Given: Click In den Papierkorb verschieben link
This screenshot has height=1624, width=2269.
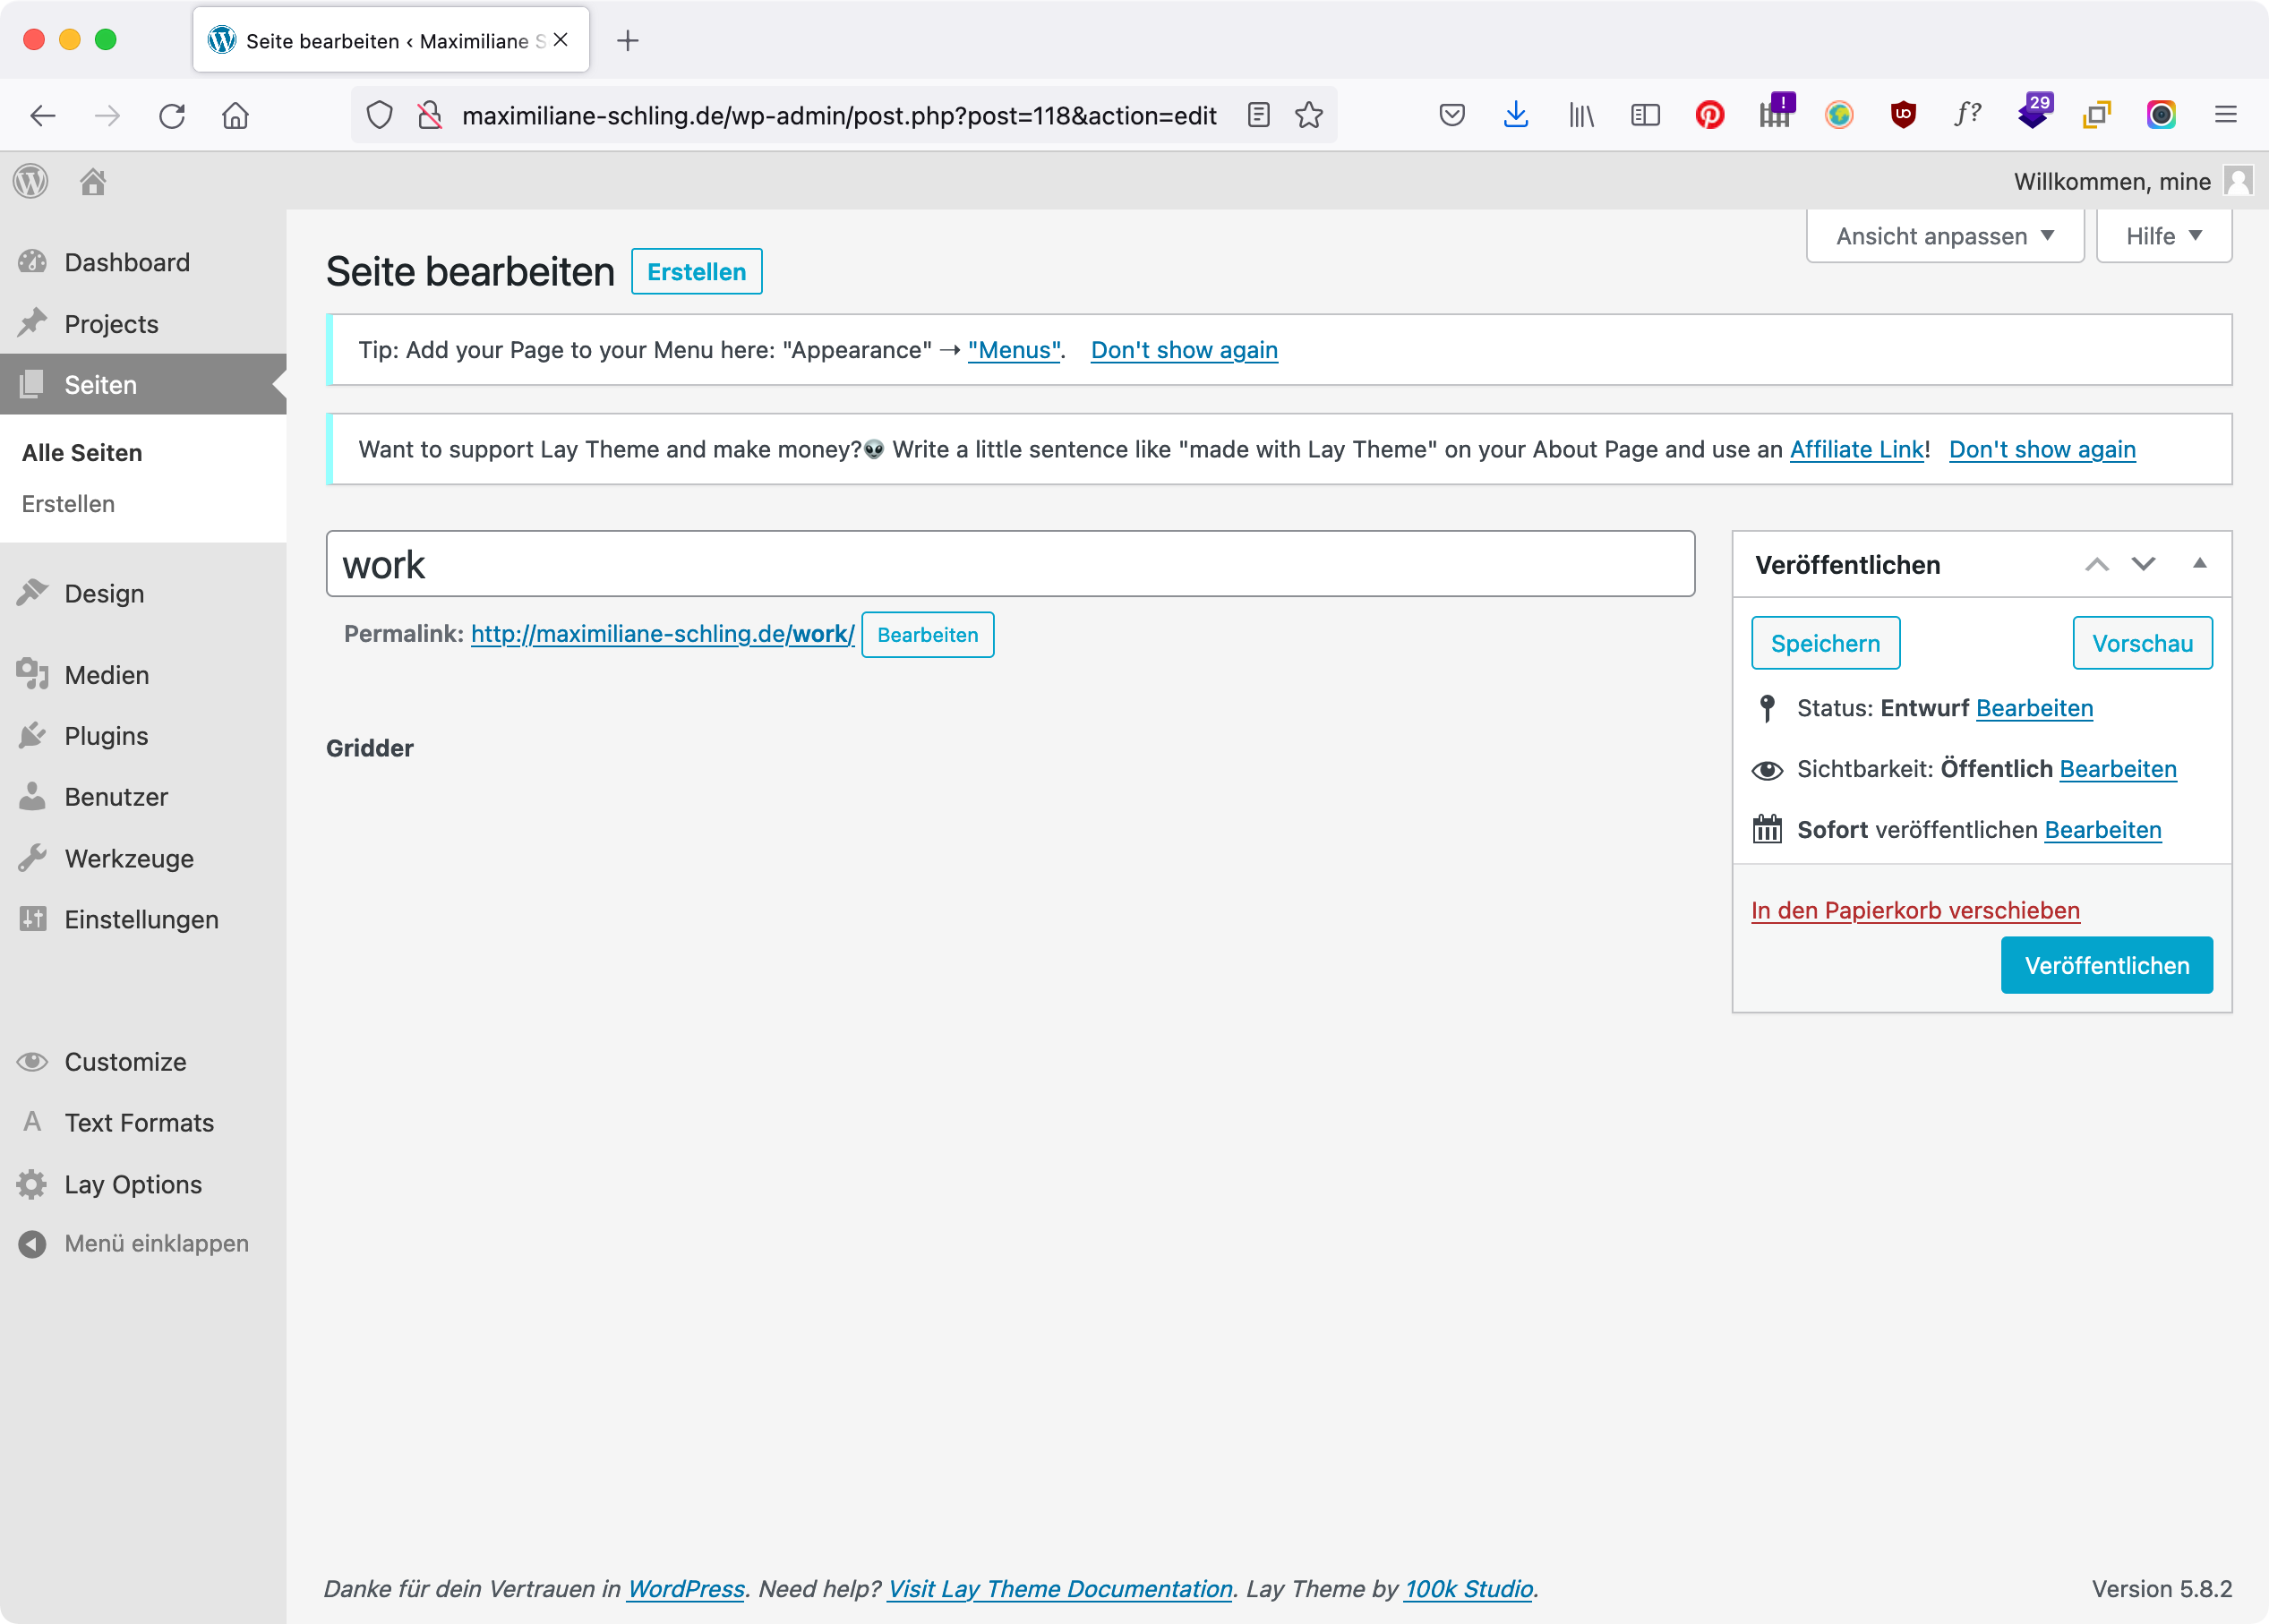Looking at the screenshot, I should coord(1915,910).
